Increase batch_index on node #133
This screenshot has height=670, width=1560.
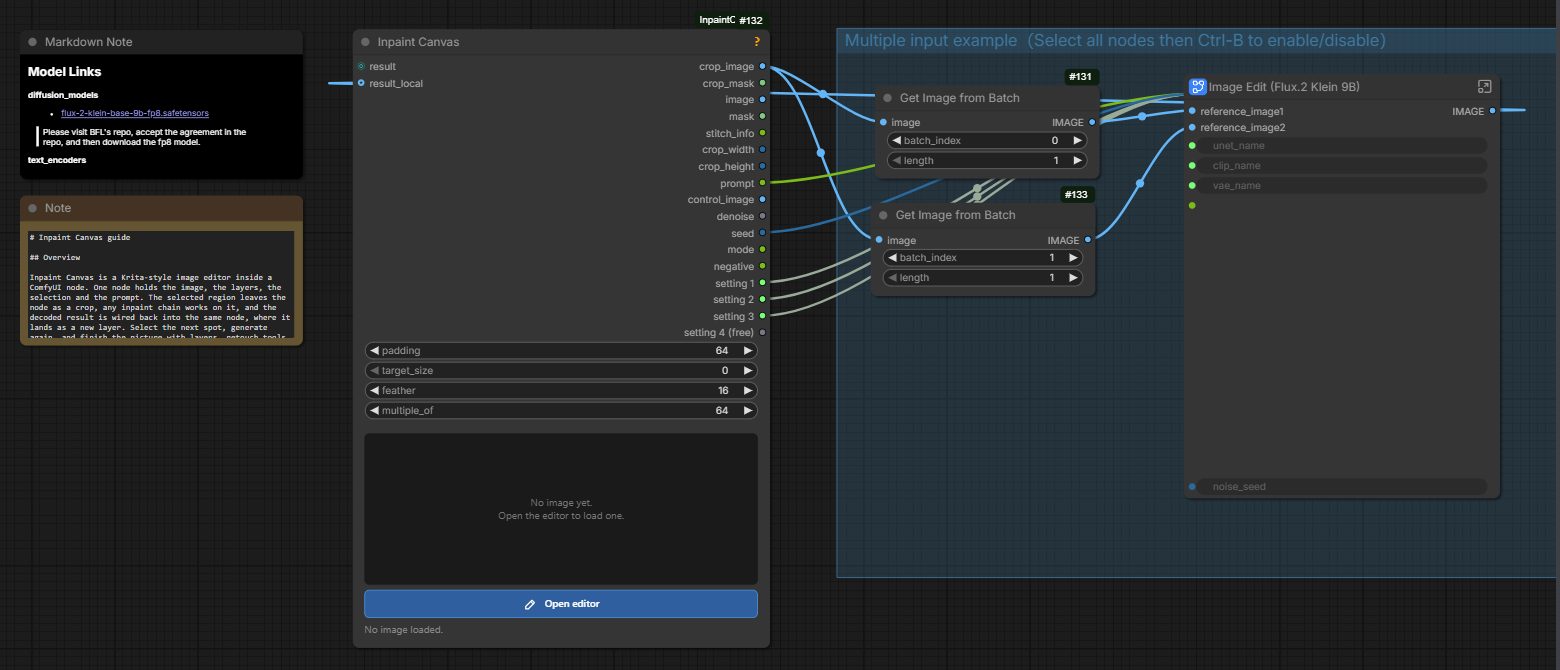(1073, 258)
